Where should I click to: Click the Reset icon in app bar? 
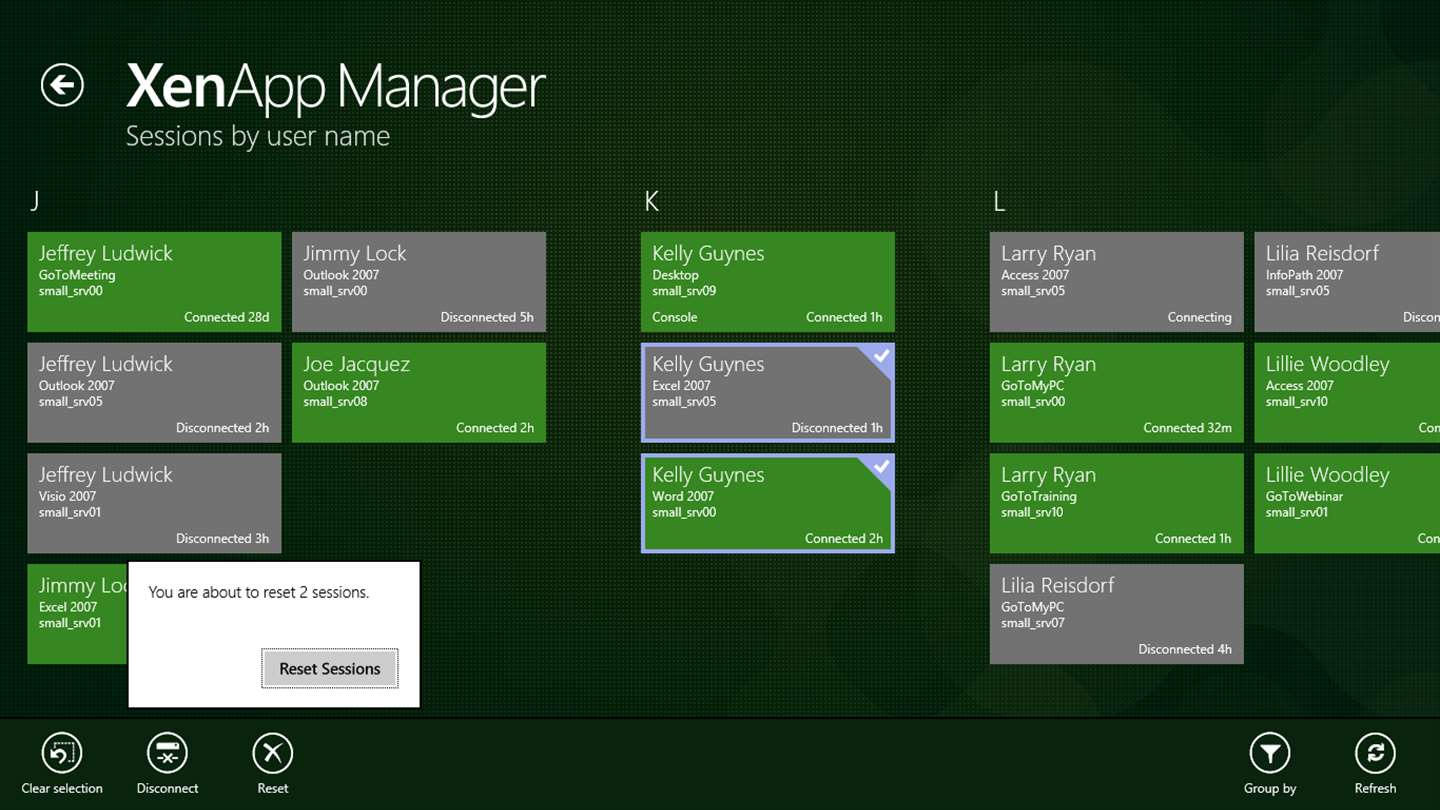(272, 753)
